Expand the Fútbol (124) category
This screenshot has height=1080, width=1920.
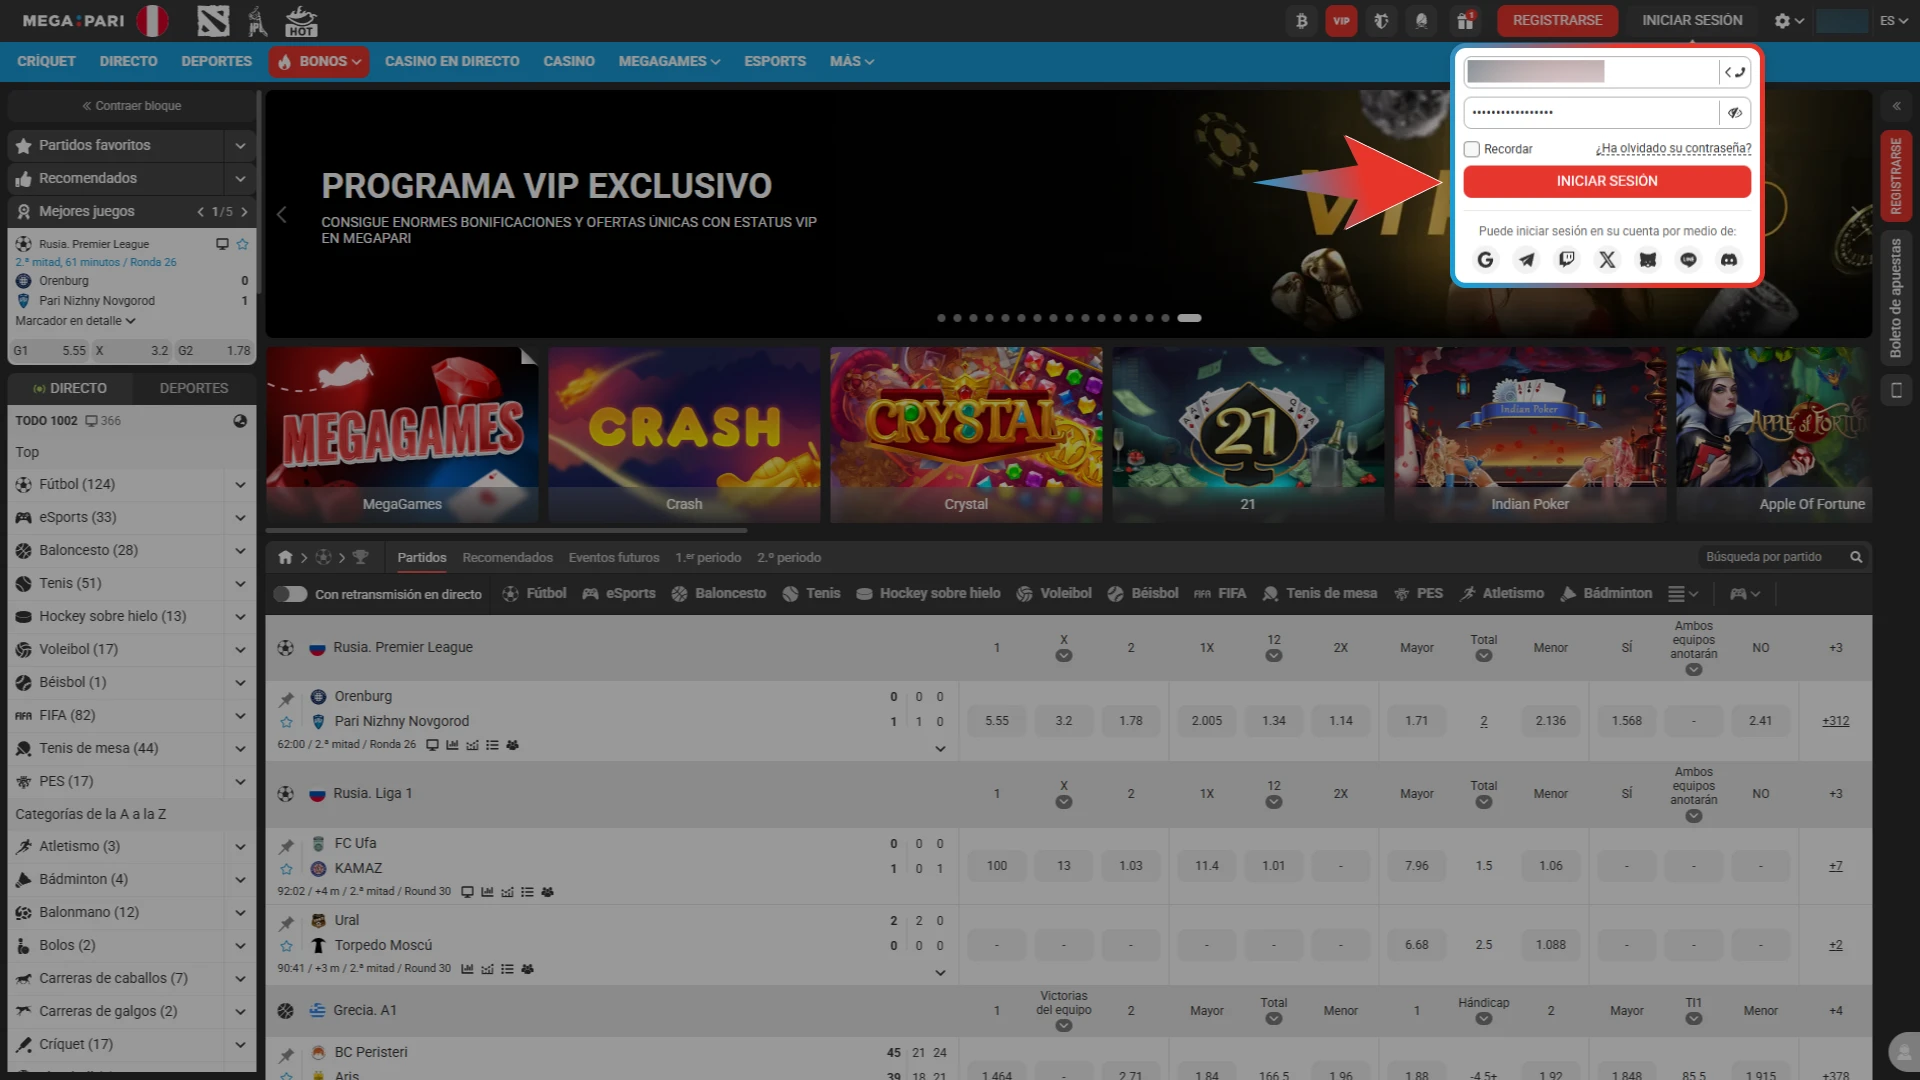240,484
